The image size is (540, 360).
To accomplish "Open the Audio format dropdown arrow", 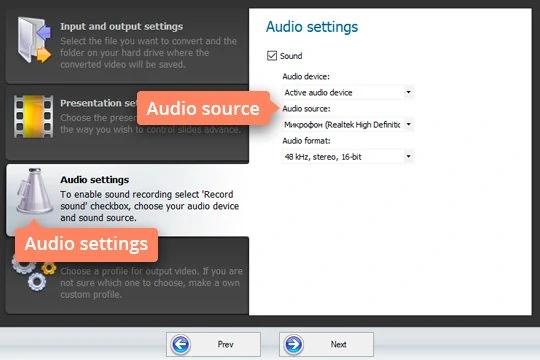I will click(x=408, y=156).
